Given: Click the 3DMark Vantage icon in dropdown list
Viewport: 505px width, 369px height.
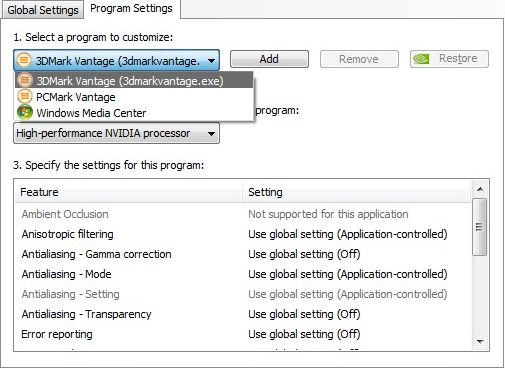Looking at the screenshot, I should pyautogui.click(x=25, y=80).
